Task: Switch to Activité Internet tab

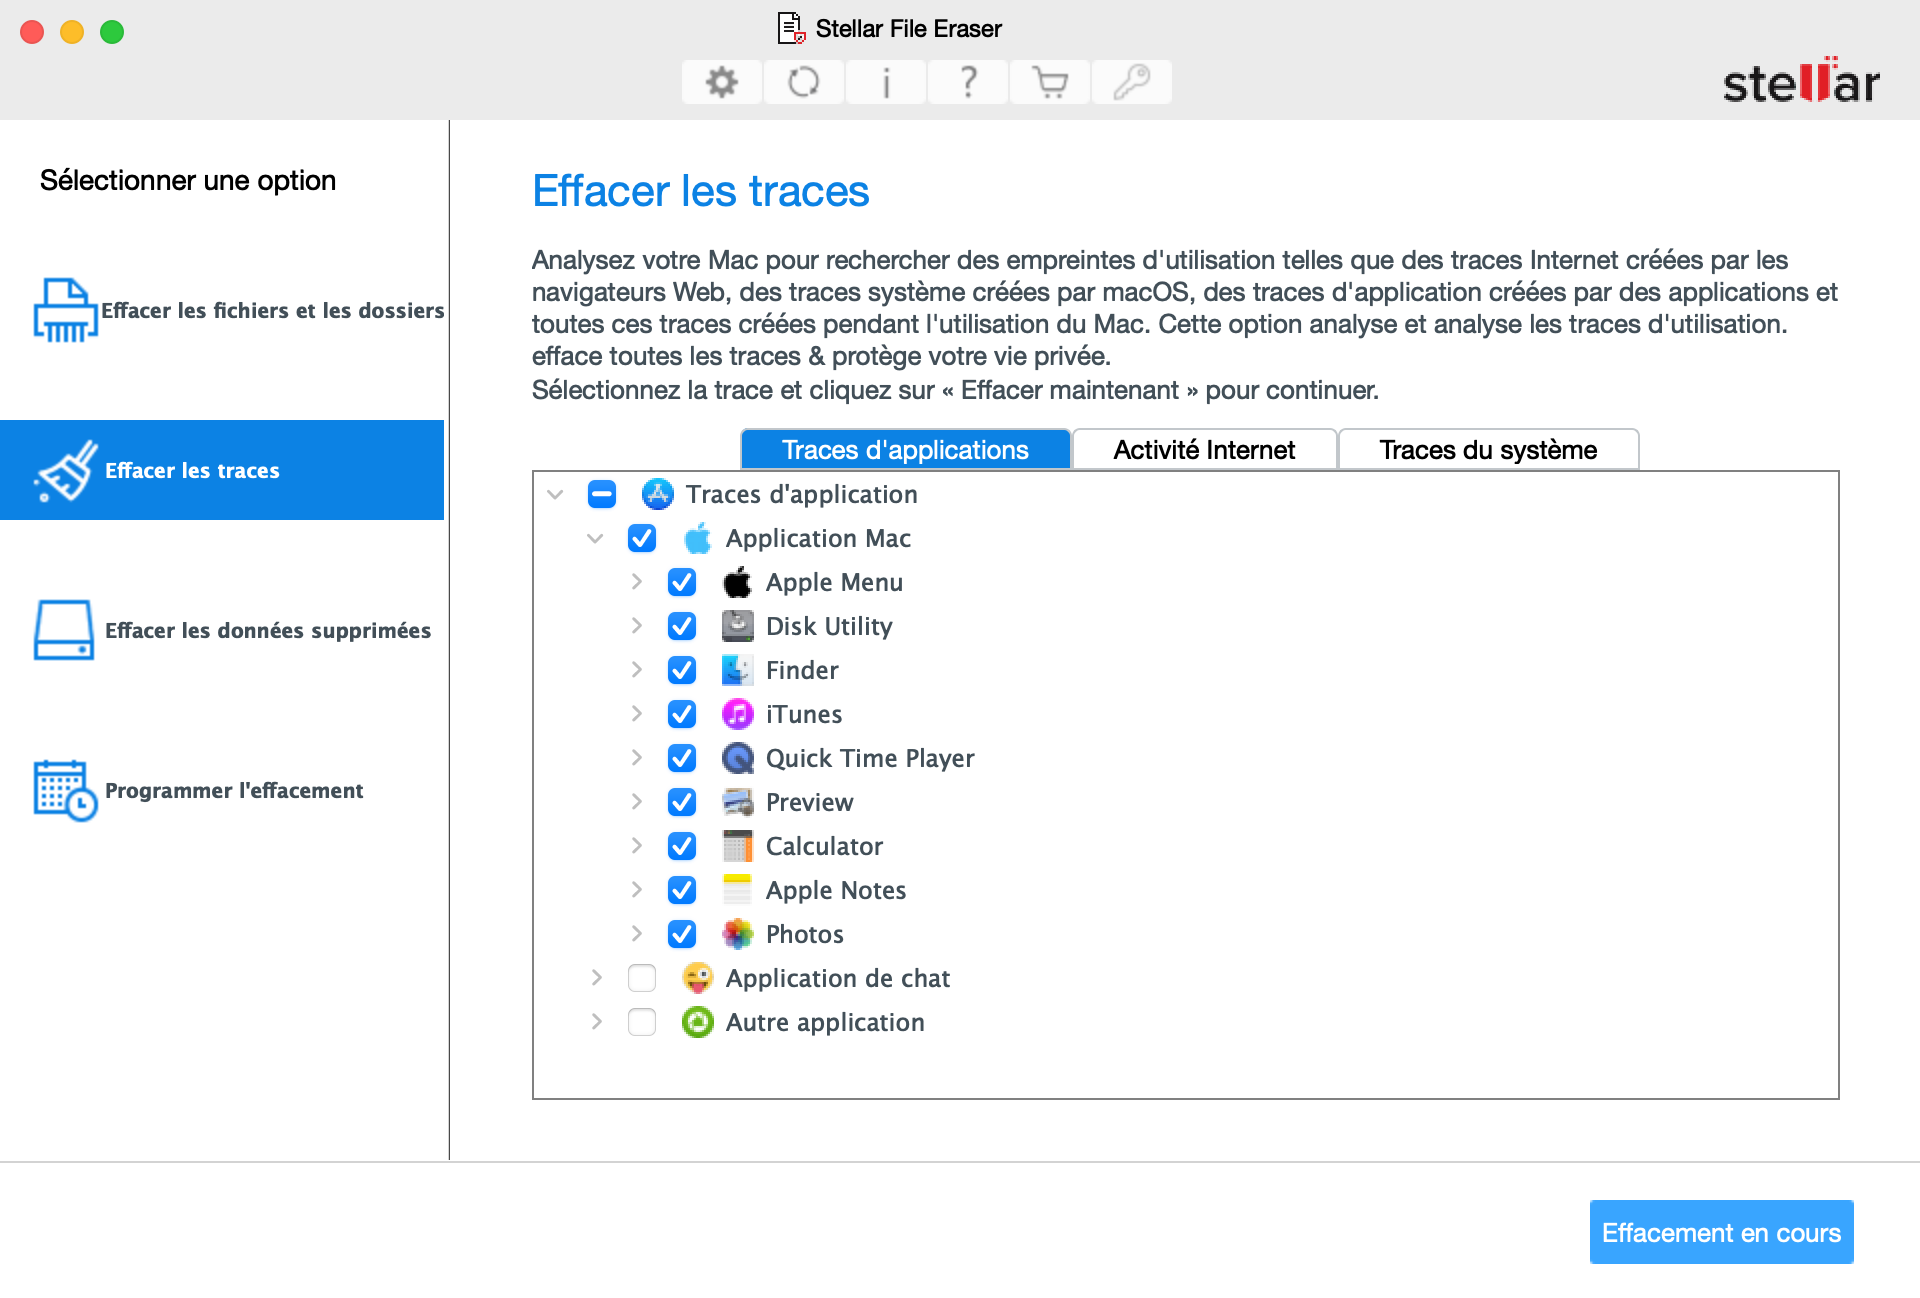Action: (x=1203, y=449)
